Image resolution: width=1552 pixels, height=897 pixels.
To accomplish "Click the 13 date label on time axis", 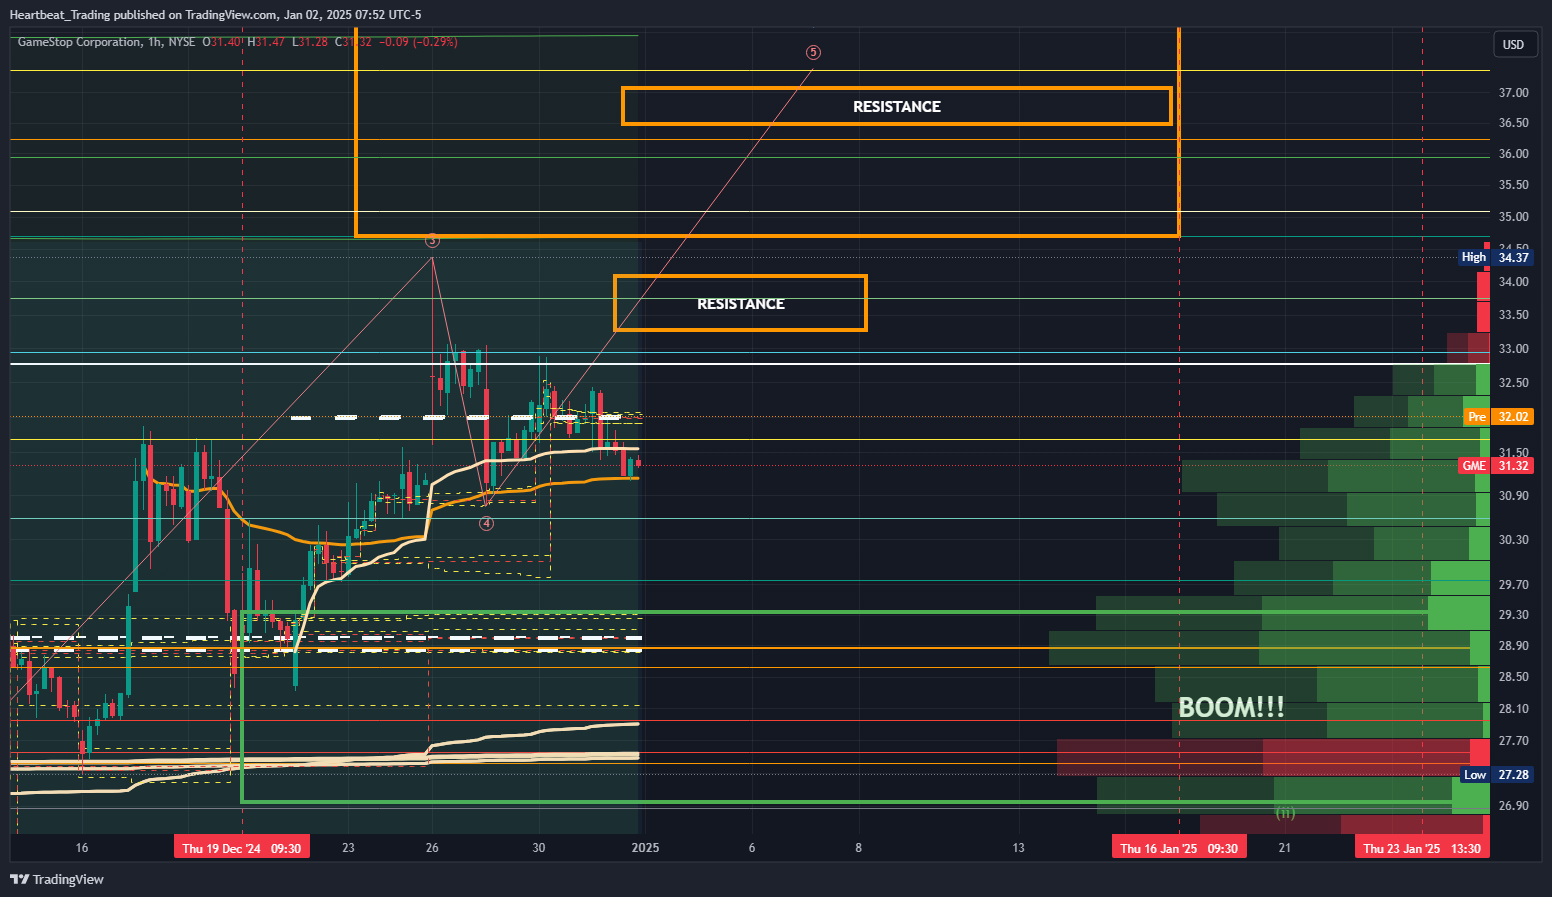I will (x=1018, y=848).
